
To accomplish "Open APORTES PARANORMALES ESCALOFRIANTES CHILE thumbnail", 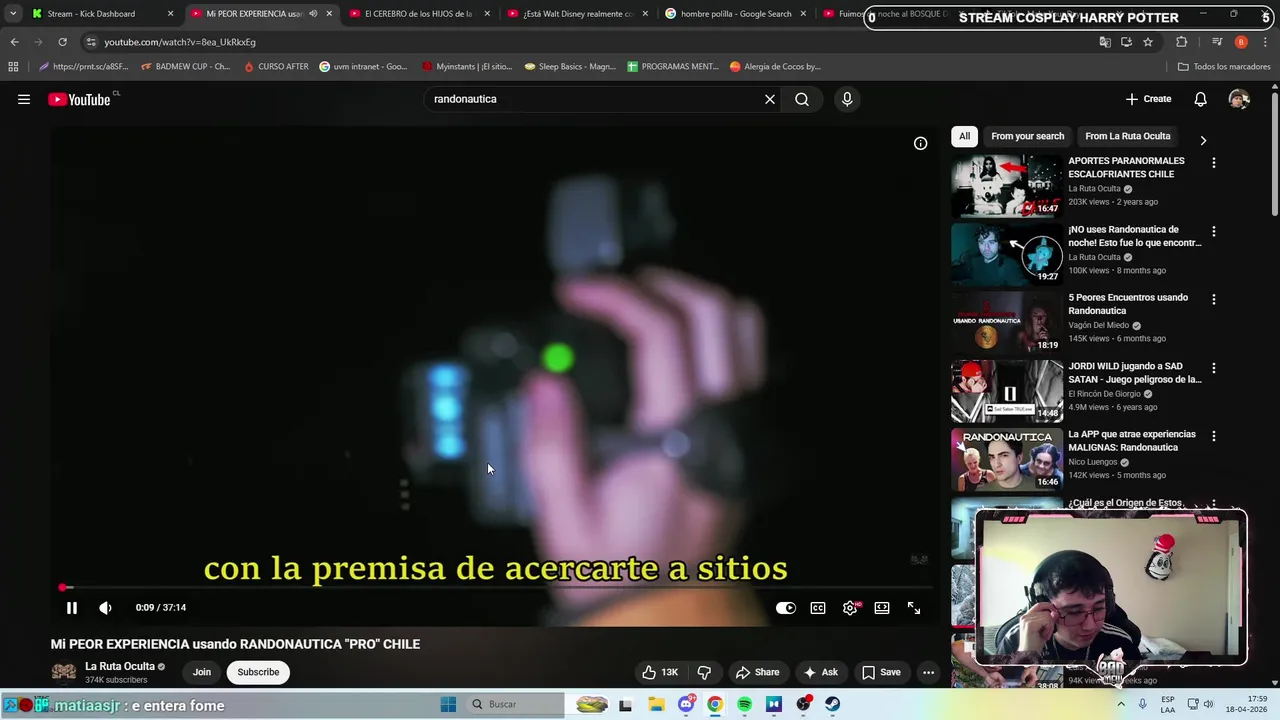I will (1007, 186).
